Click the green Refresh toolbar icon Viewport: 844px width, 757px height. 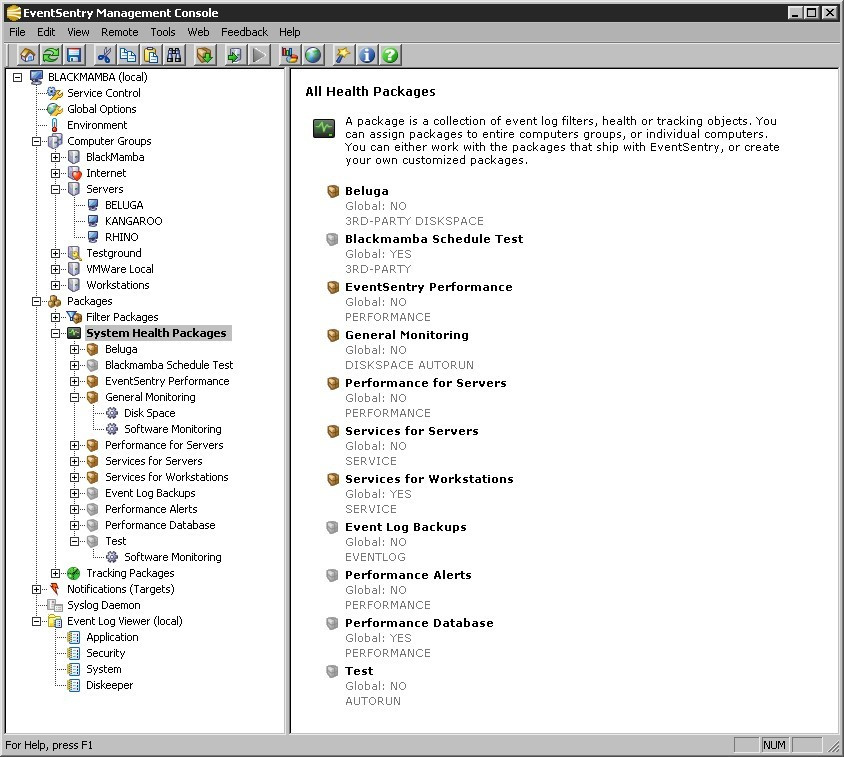(x=51, y=55)
